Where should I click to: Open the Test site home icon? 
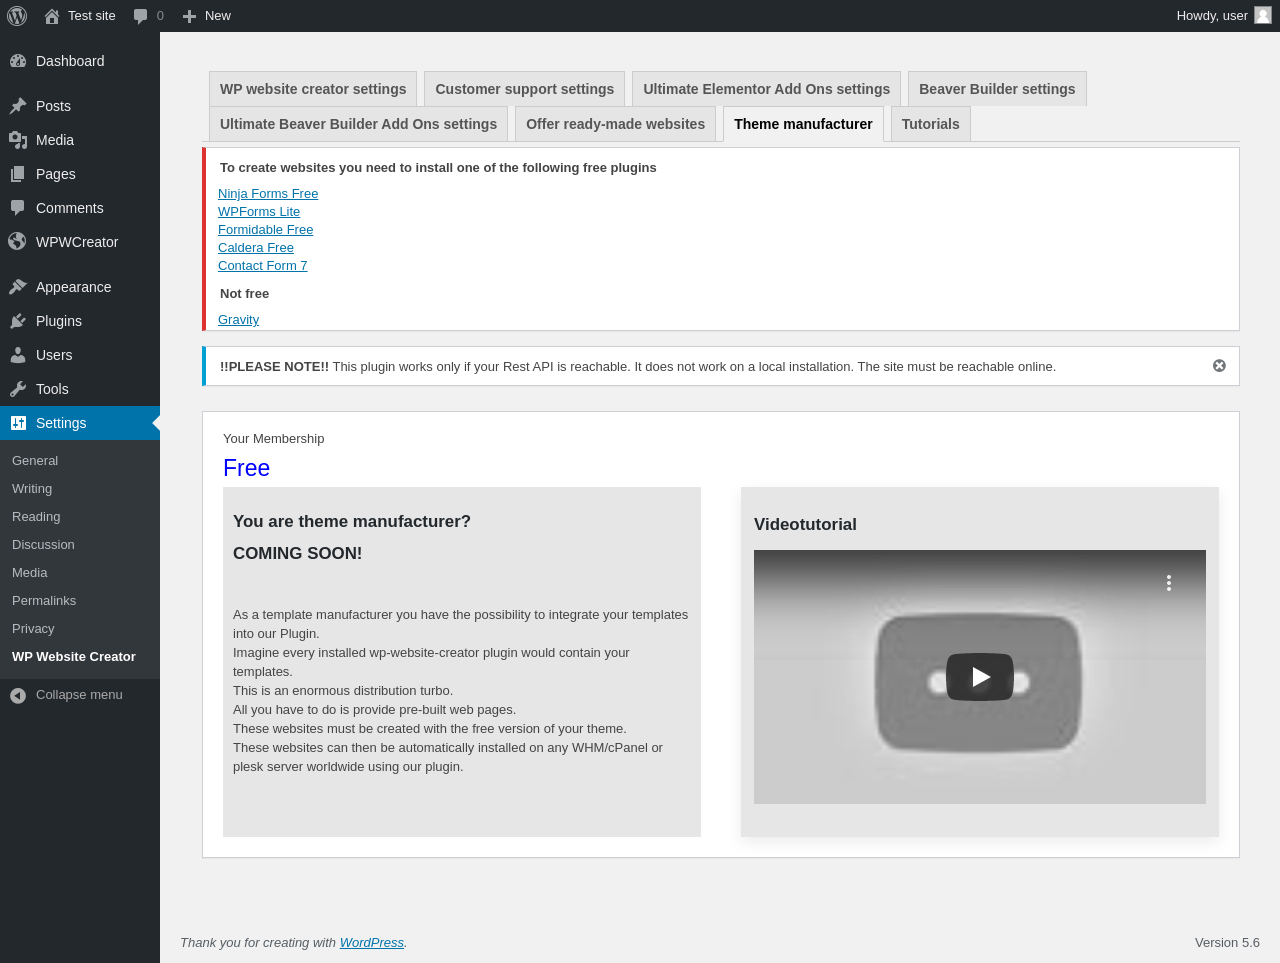(52, 16)
